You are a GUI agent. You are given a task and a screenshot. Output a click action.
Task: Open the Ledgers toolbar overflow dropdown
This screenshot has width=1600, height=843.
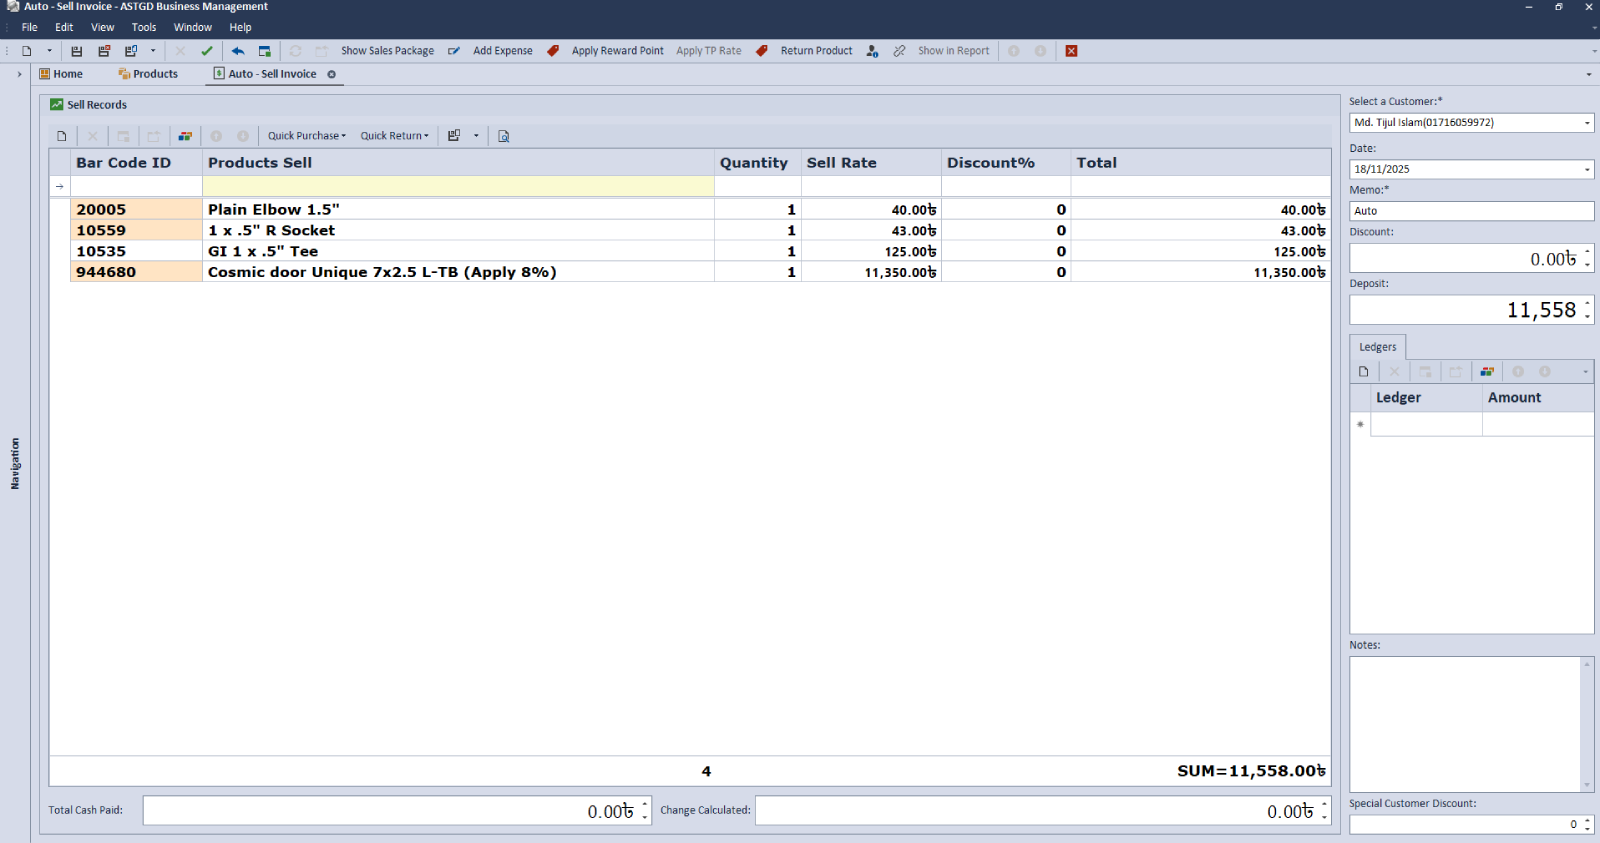(x=1585, y=372)
